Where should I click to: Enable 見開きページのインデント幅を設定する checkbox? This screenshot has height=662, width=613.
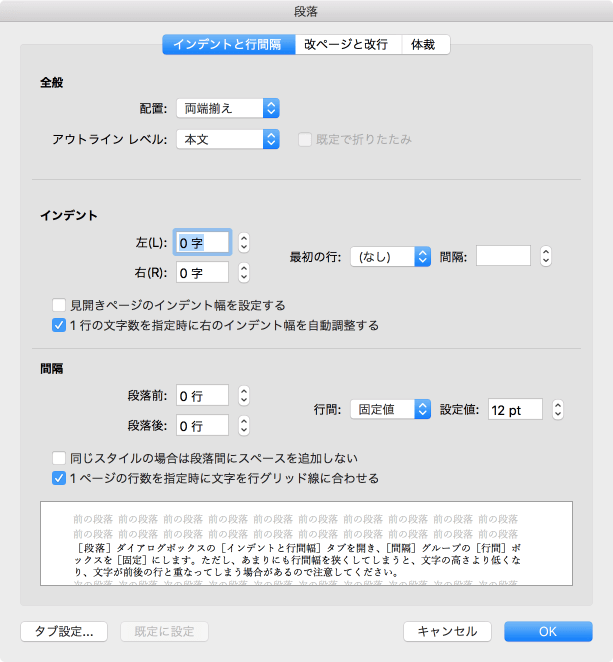[x=59, y=305]
